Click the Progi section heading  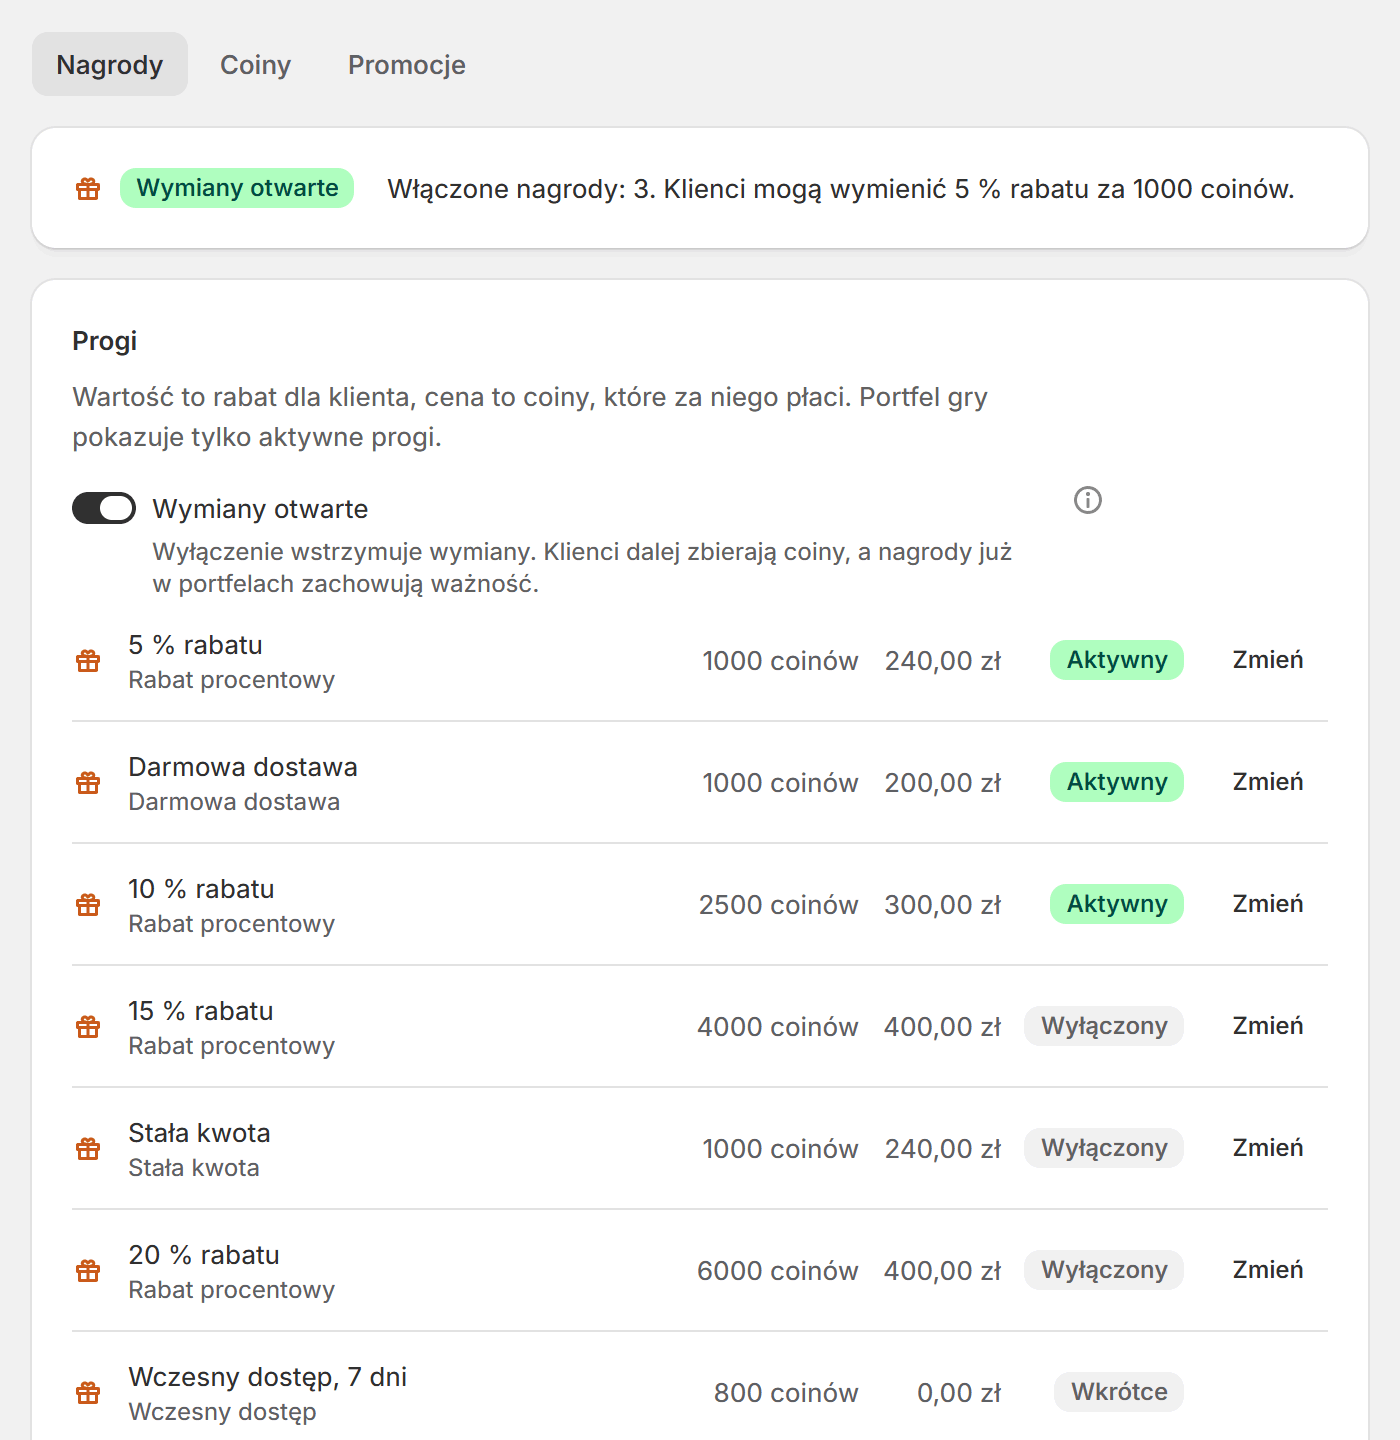point(105,341)
